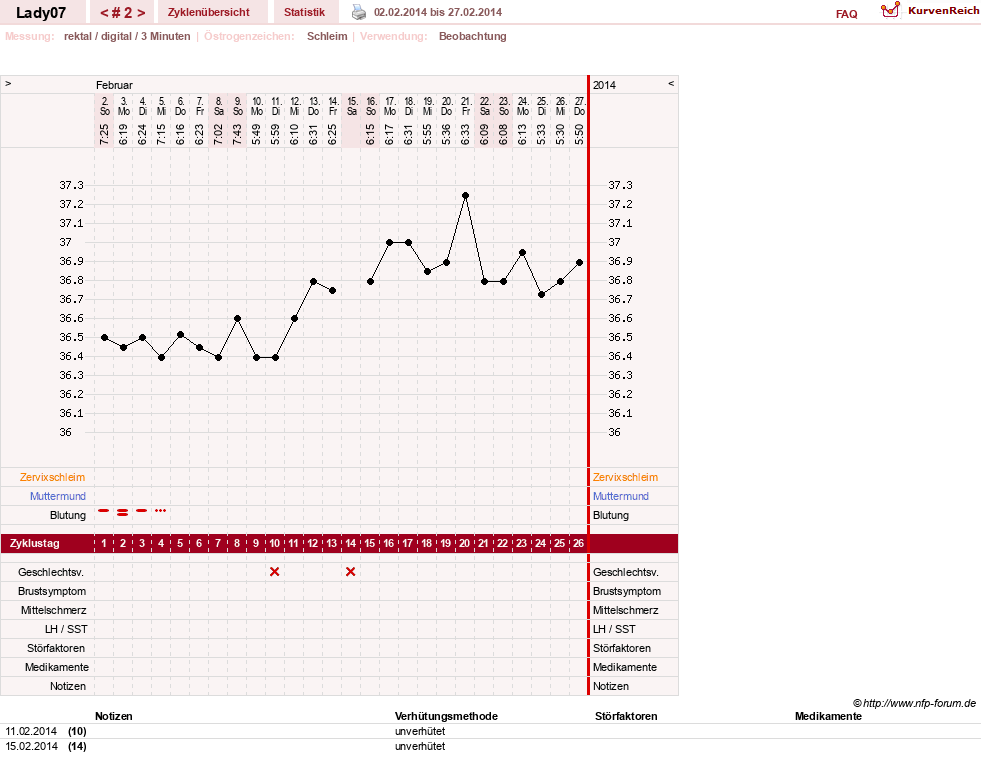
Task: Click cycle day 26 in Zyklustag row
Action: (x=578, y=544)
